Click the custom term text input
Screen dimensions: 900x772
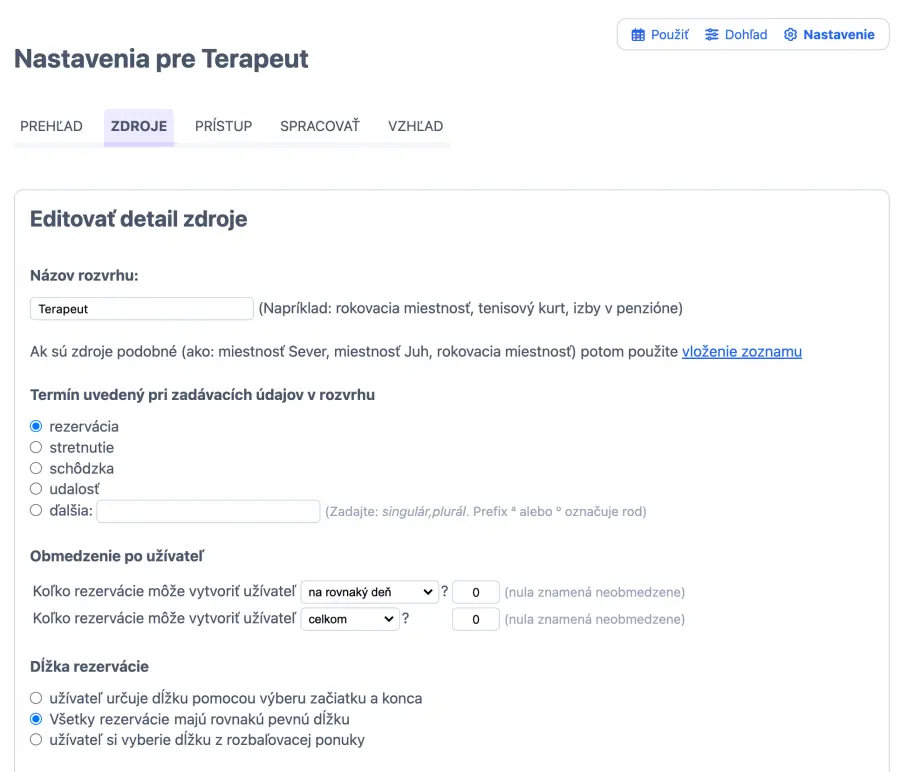point(208,511)
